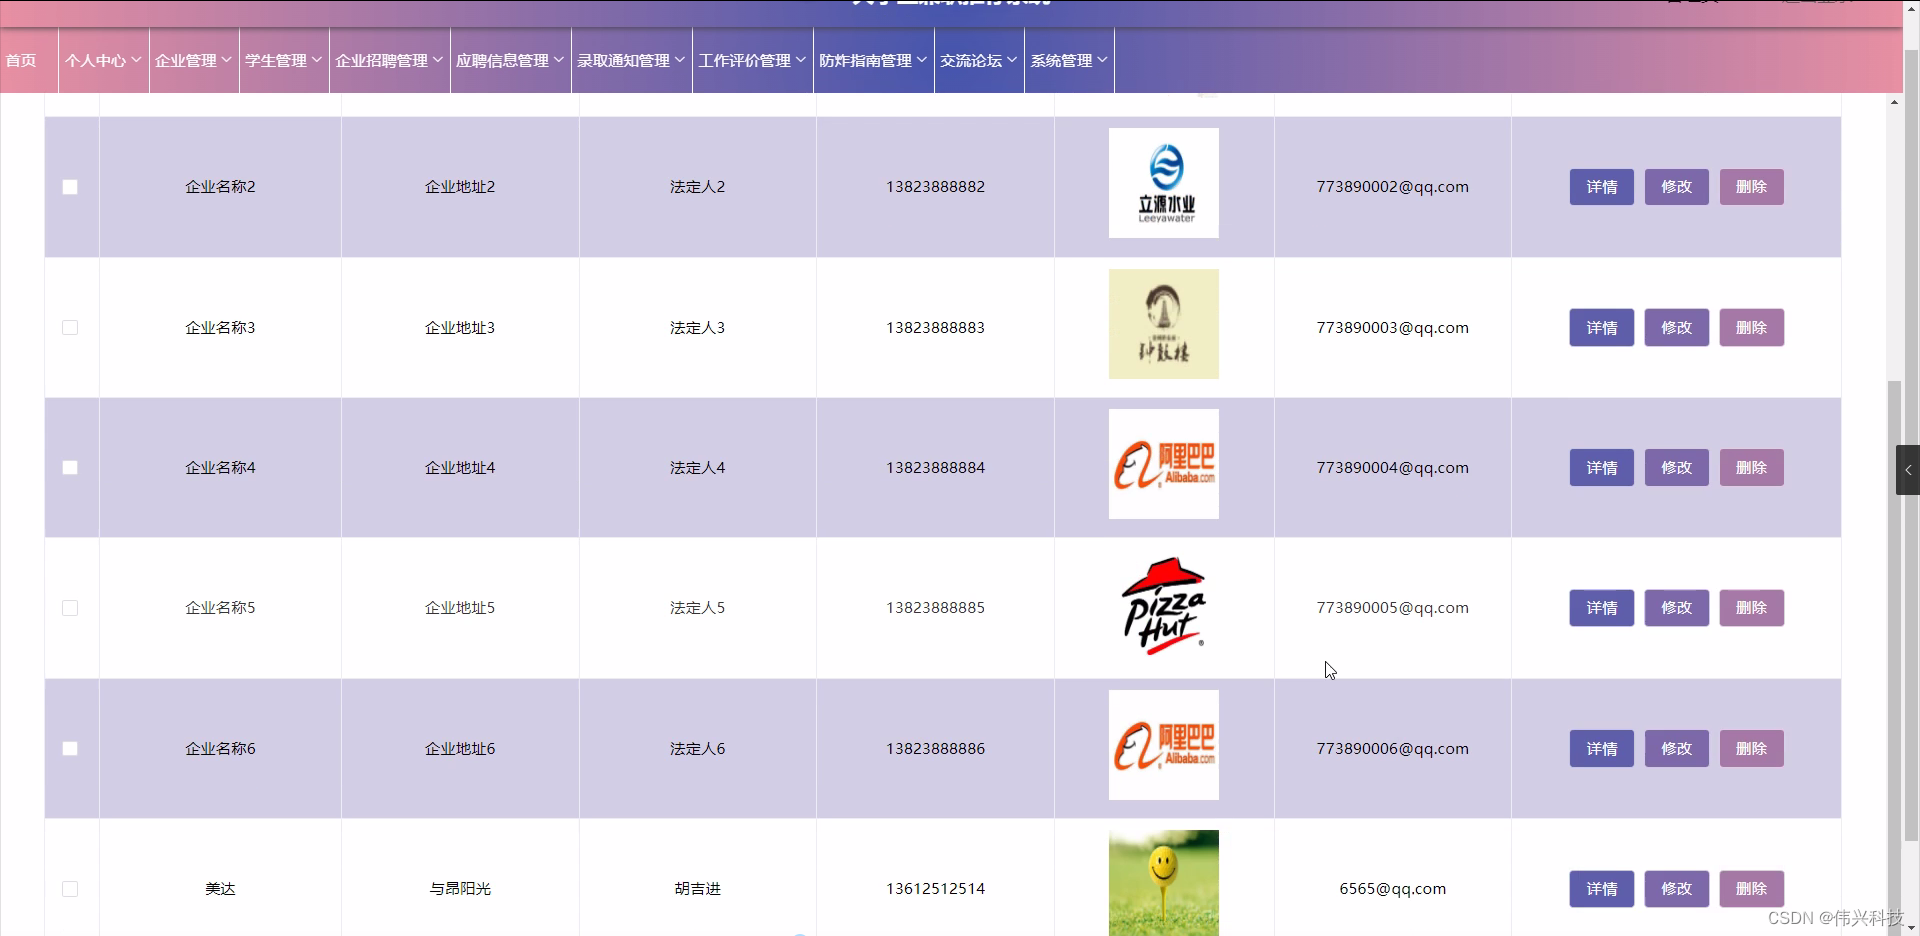Open the 交流论坛 dropdown
1920x936 pixels.
click(x=977, y=60)
